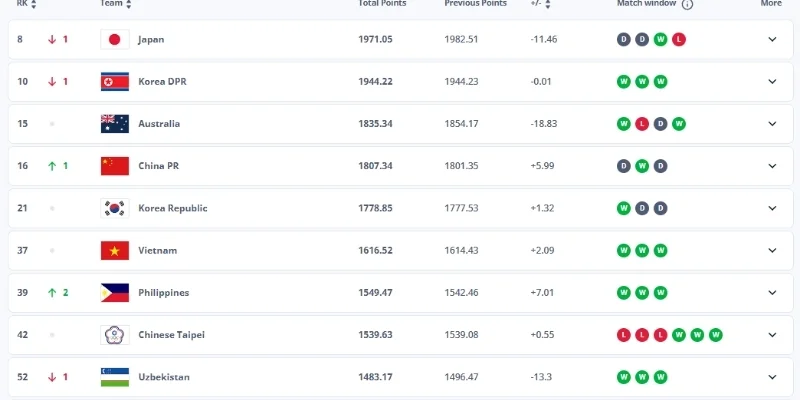Click the Australia flag icon

(x=114, y=124)
